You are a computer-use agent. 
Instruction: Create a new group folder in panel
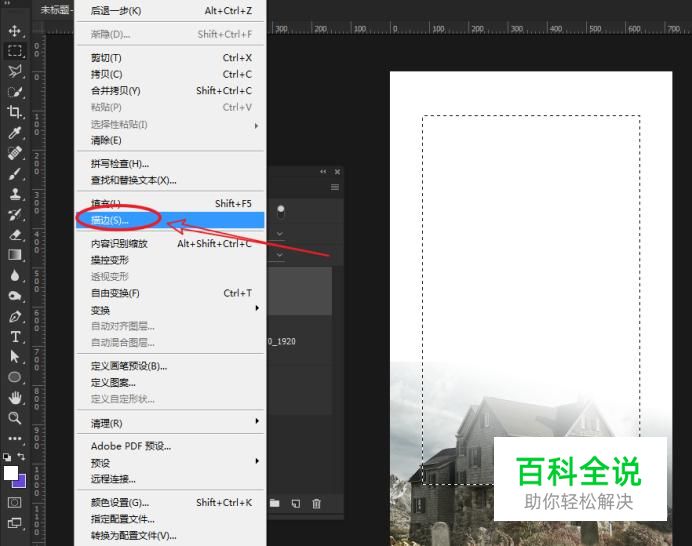[x=275, y=503]
